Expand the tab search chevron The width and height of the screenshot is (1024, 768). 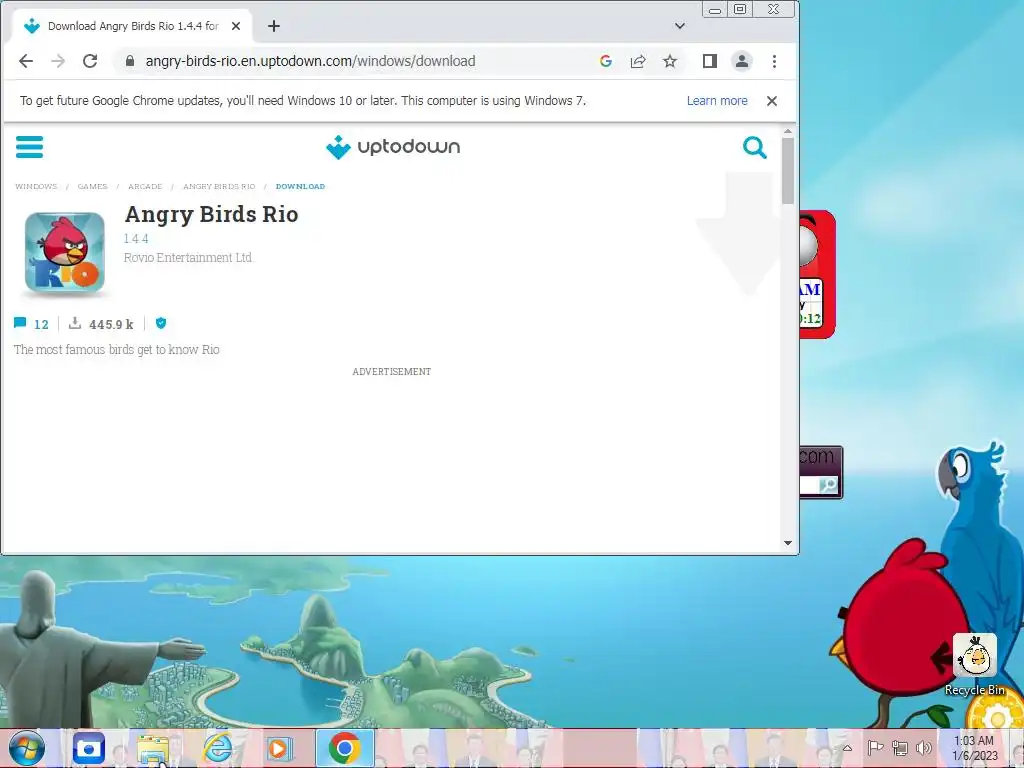point(680,26)
